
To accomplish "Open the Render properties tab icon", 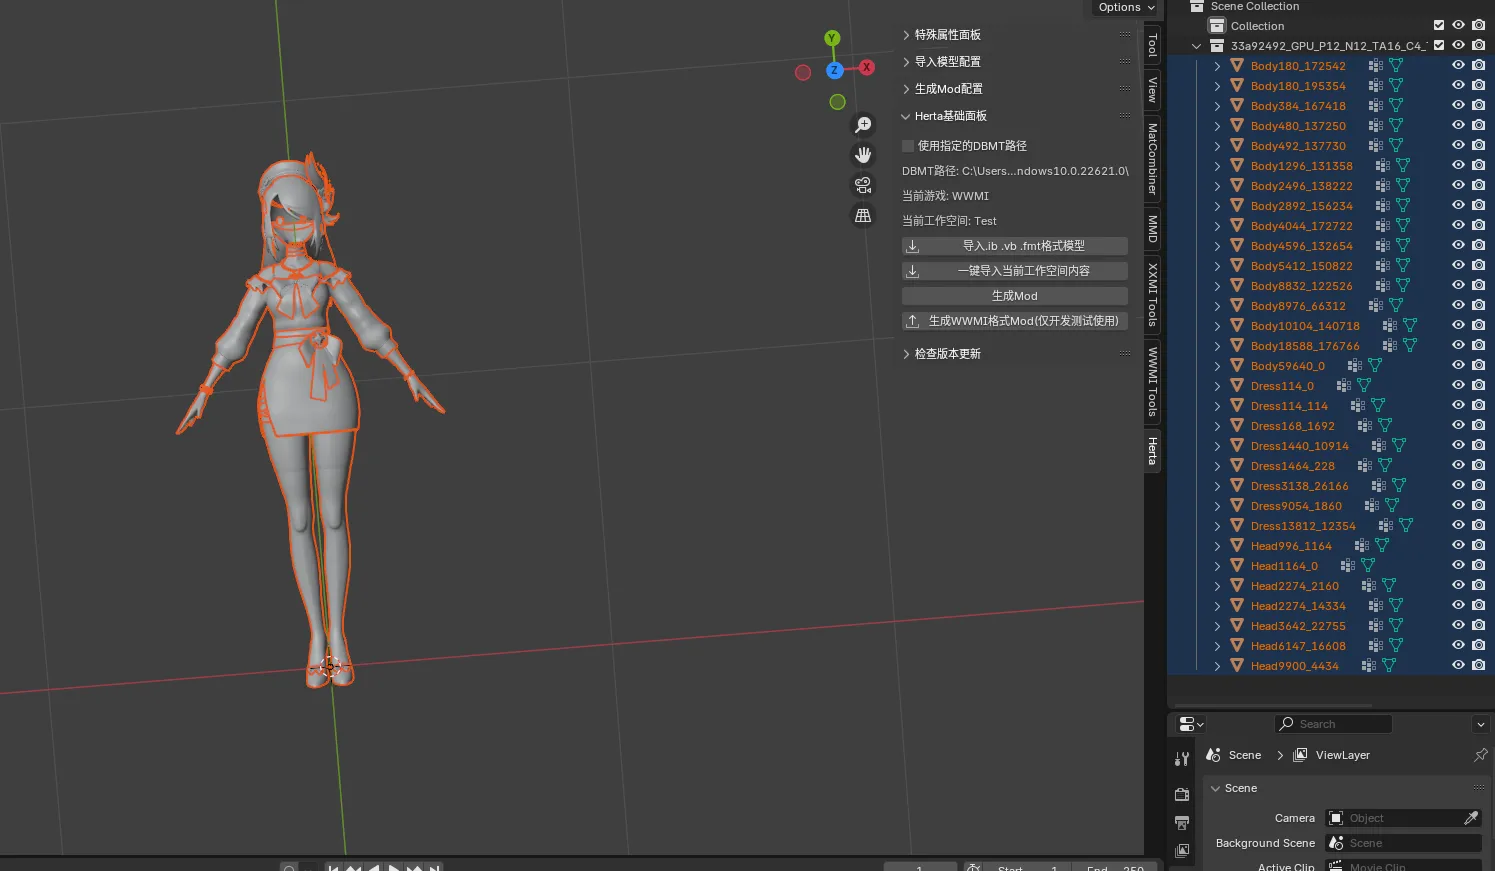I will tap(1182, 795).
